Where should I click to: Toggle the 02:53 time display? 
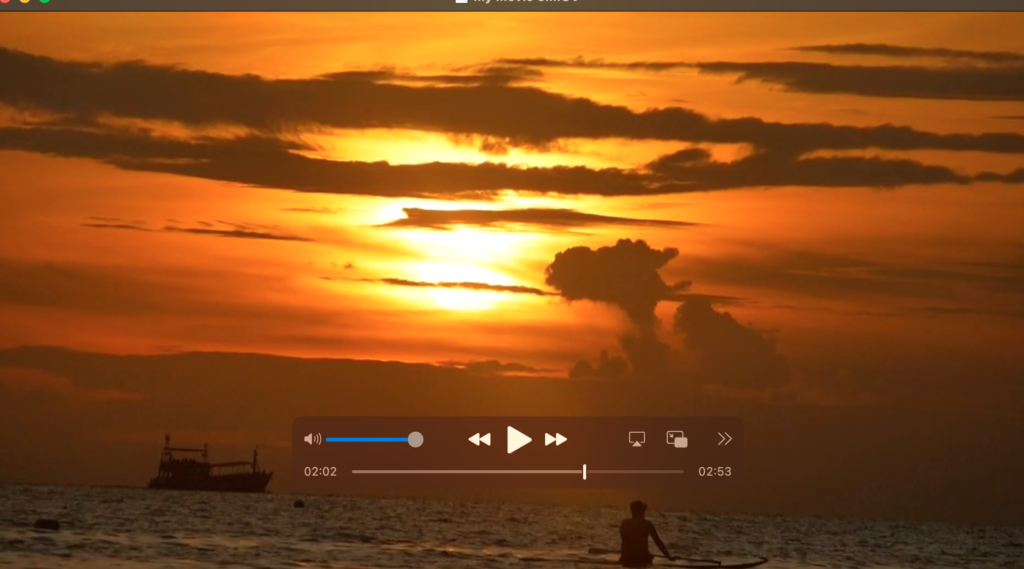click(x=715, y=471)
